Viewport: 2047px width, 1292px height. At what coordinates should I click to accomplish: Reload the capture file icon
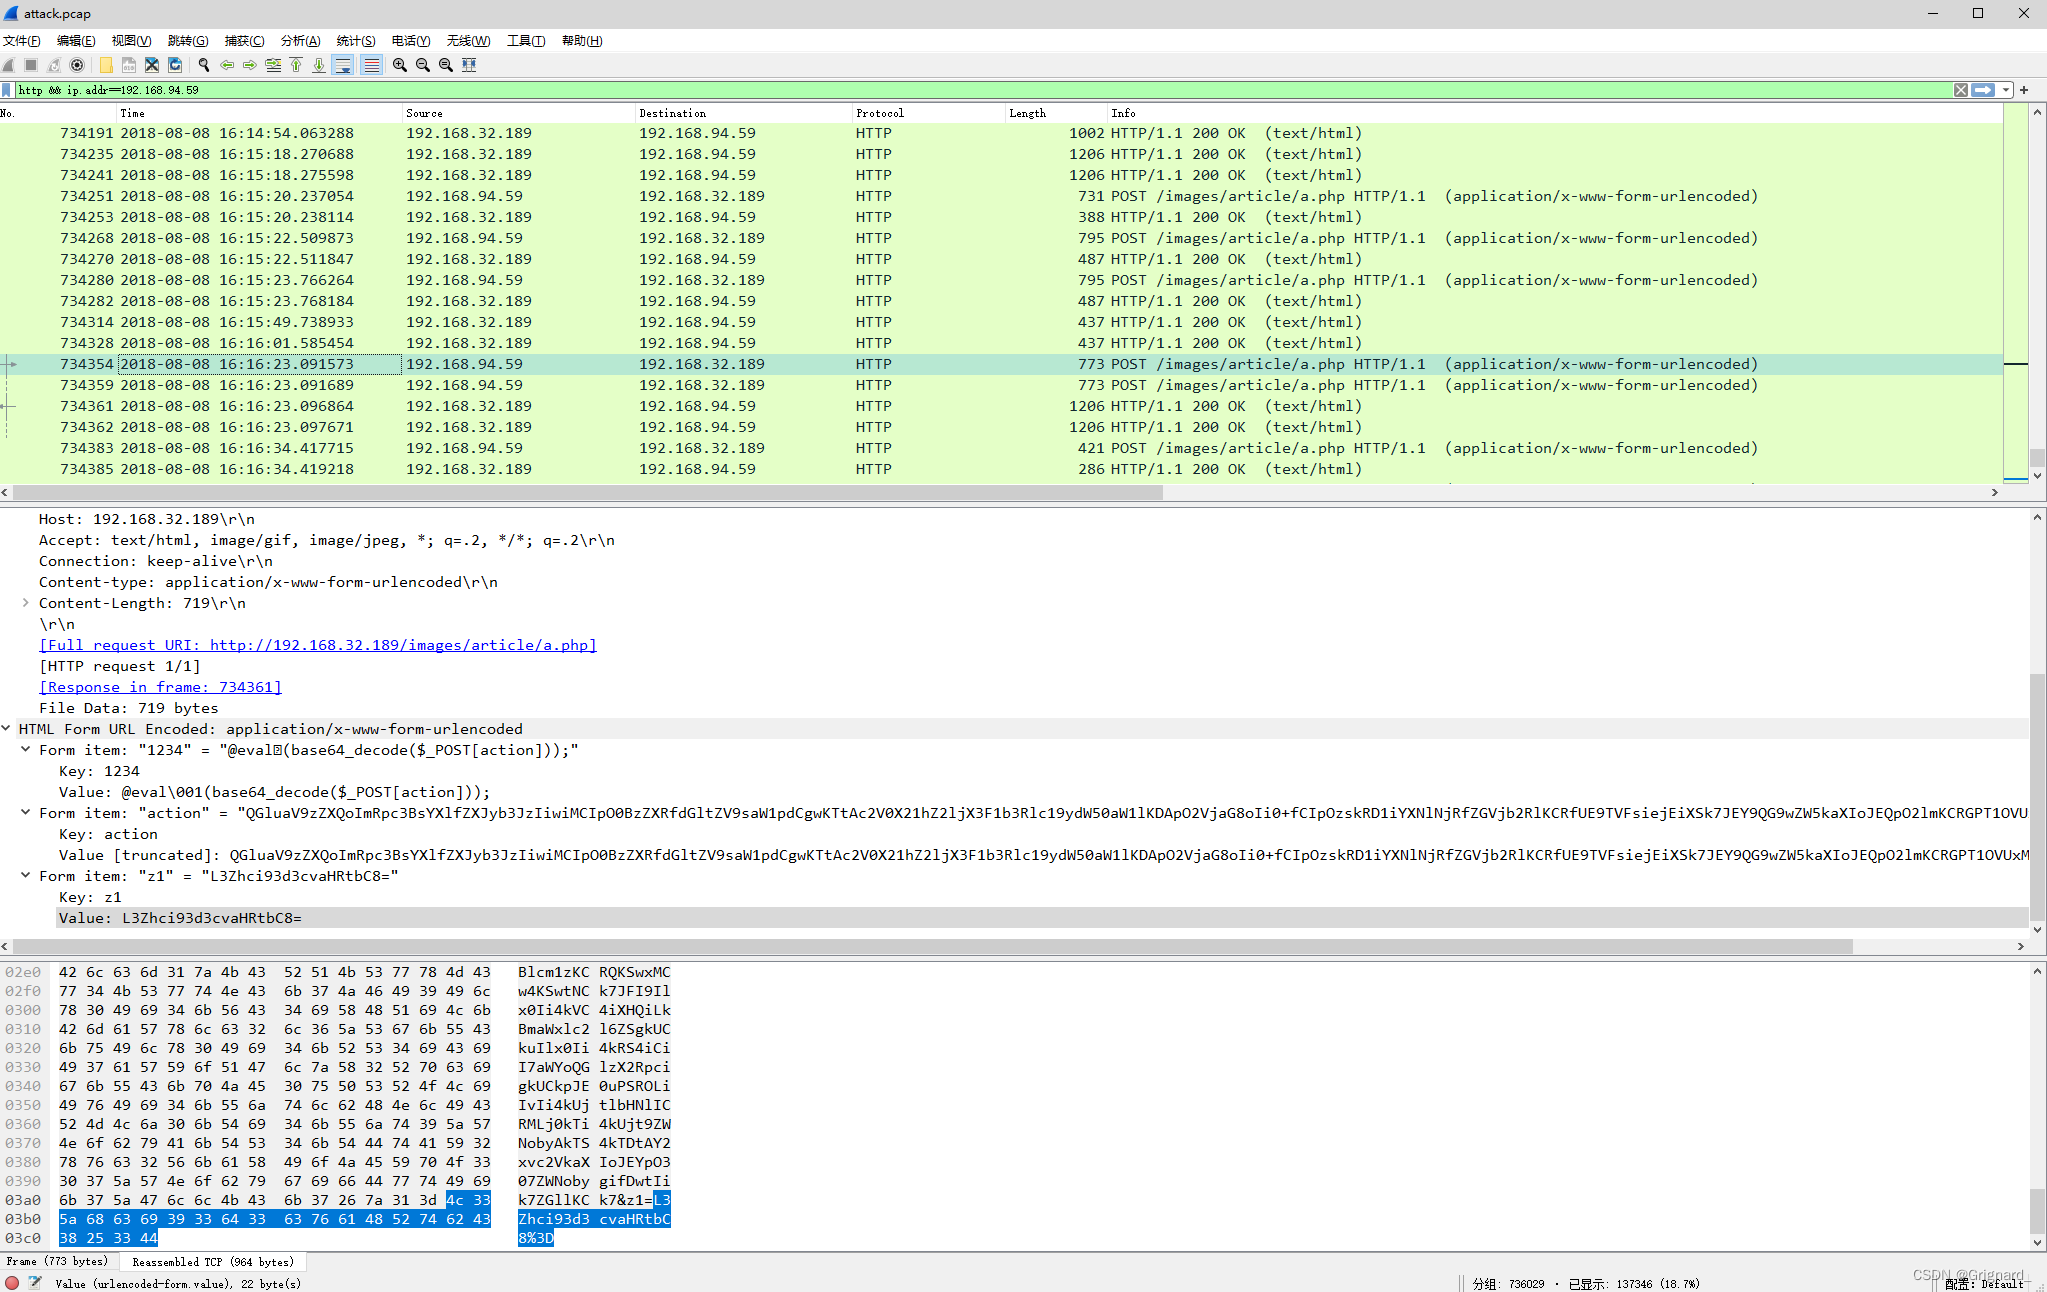[x=175, y=65]
